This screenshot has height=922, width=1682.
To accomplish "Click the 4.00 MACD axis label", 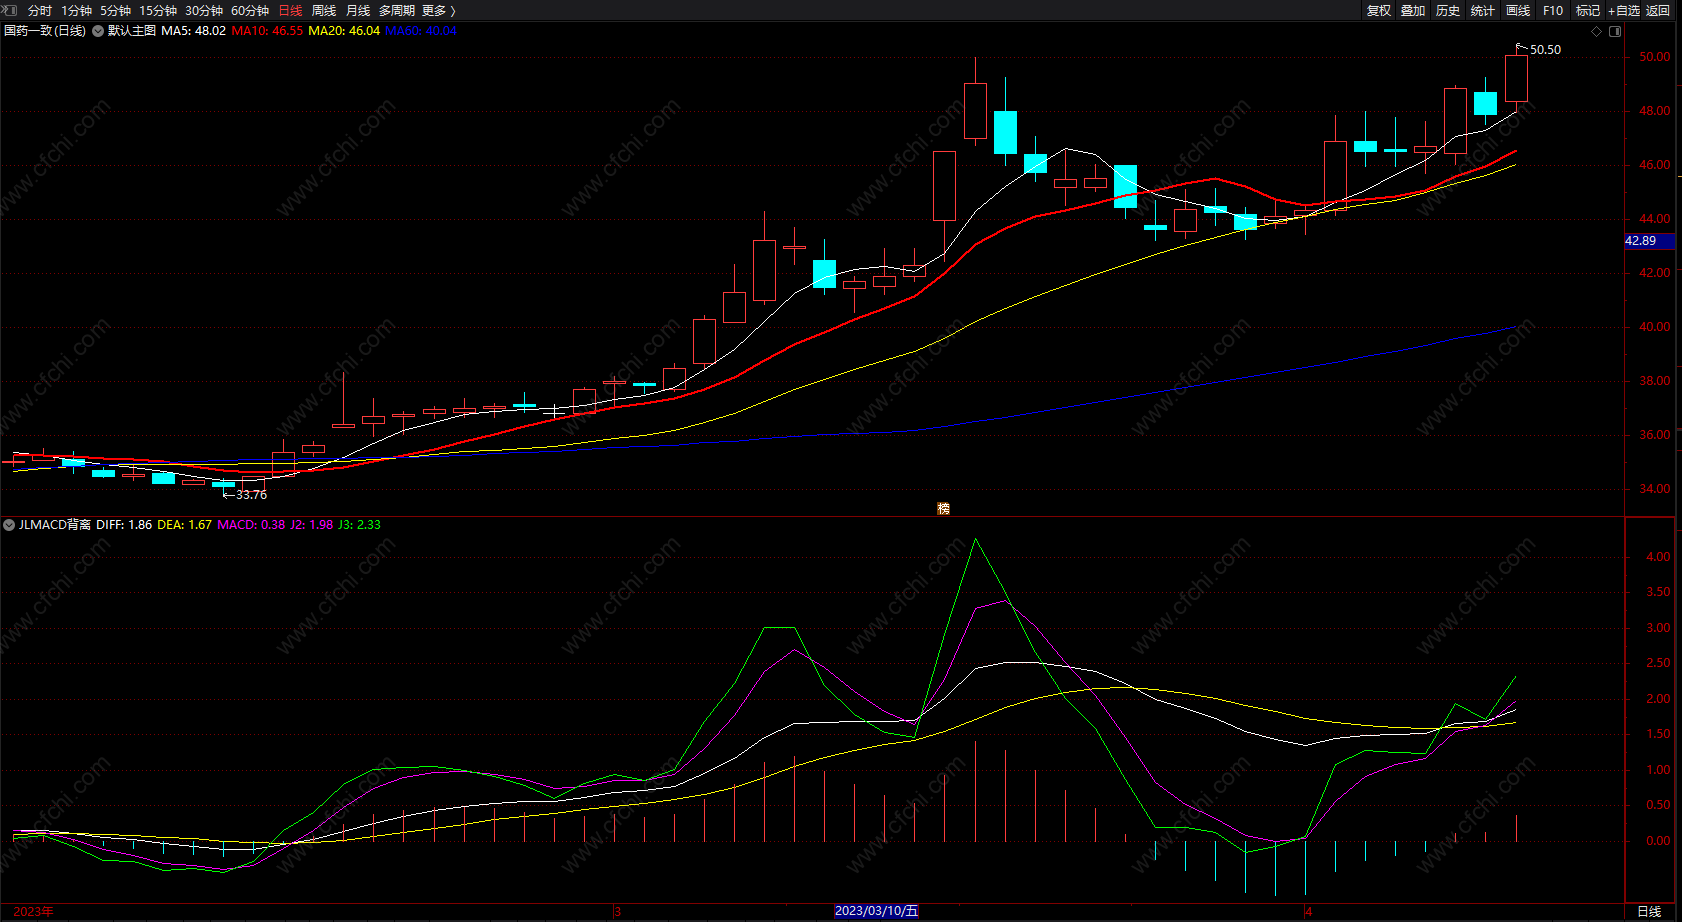I will 1658,557.
